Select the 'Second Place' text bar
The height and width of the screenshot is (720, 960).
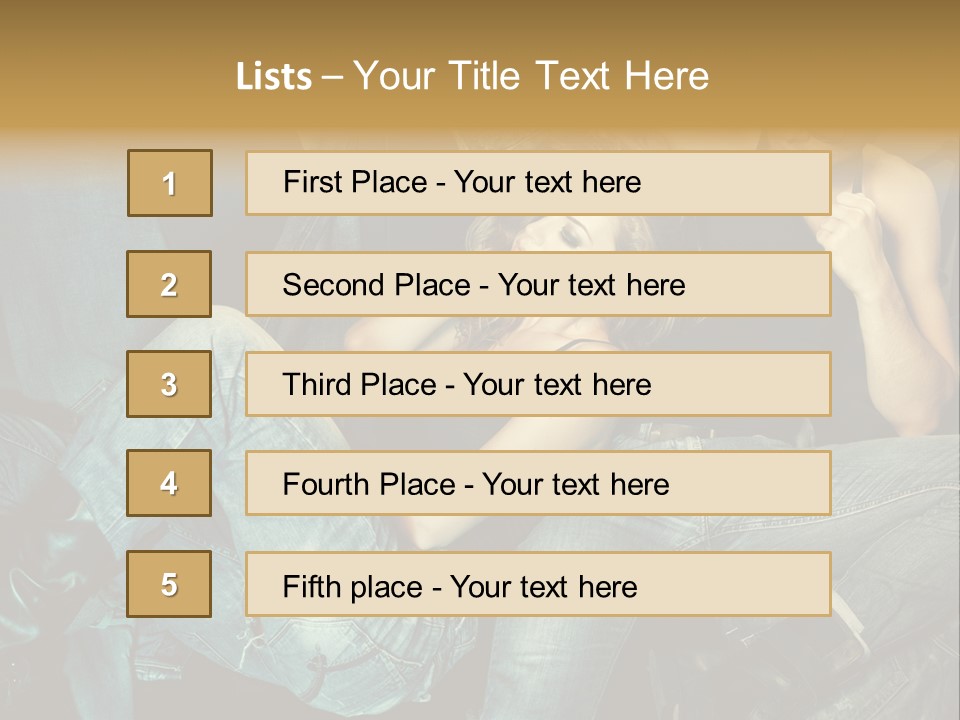538,284
